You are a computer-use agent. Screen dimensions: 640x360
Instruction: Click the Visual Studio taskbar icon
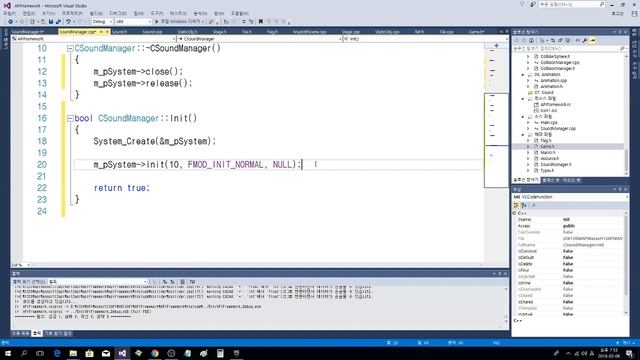point(122,353)
